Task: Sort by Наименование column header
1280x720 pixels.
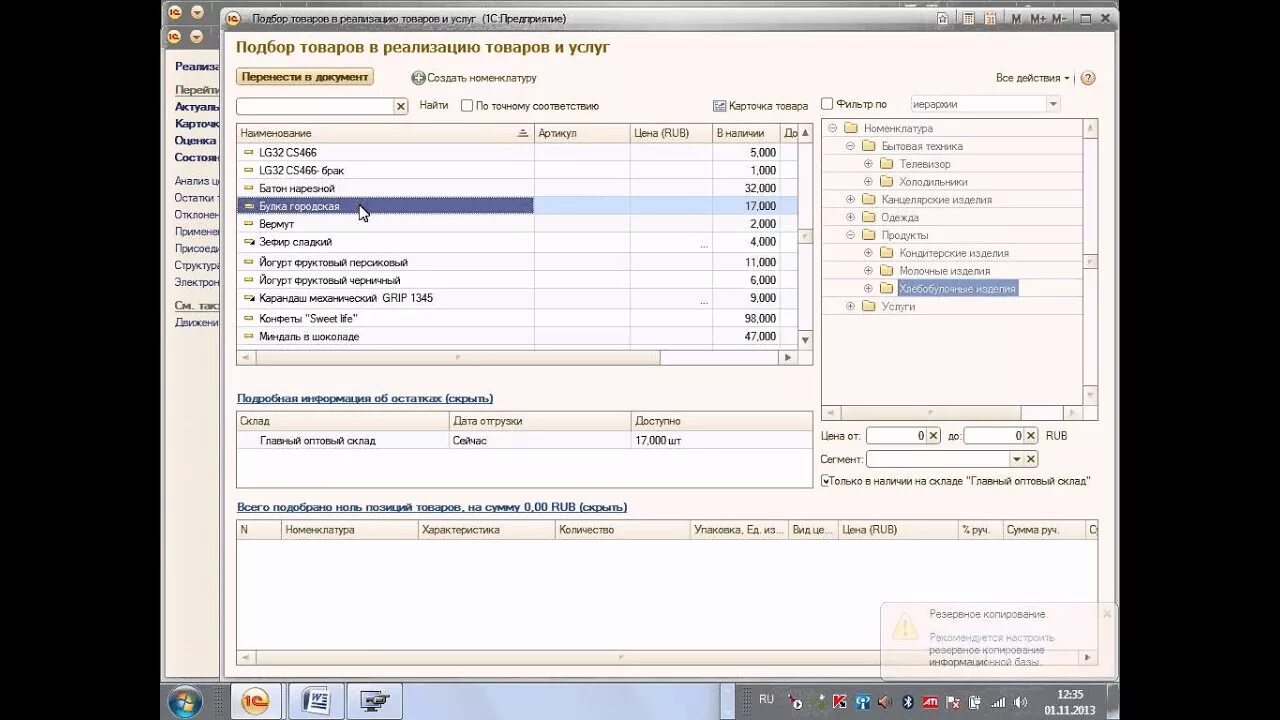Action: (385, 133)
